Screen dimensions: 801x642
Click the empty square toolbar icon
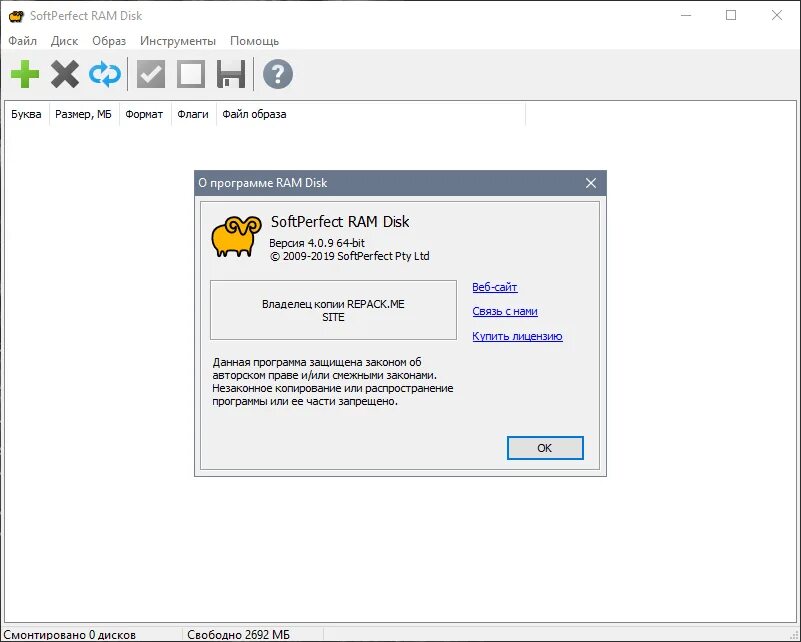(191, 74)
